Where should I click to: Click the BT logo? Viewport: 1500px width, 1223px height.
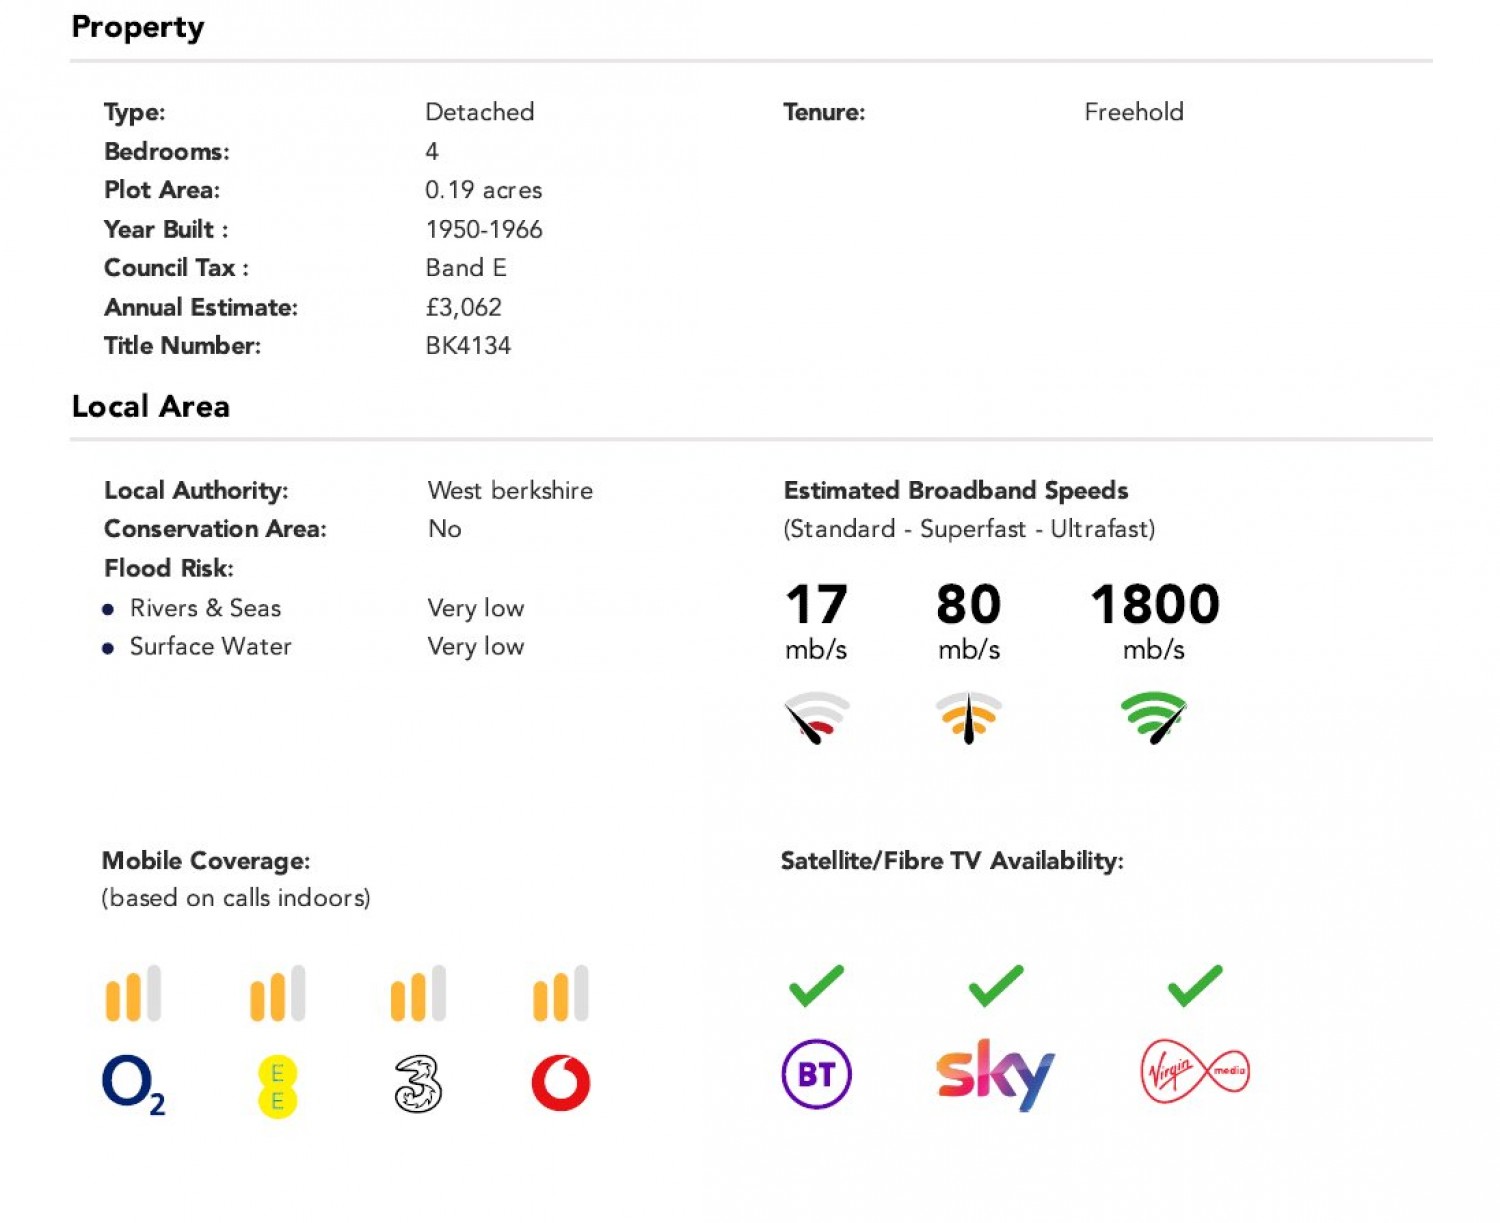point(816,1074)
